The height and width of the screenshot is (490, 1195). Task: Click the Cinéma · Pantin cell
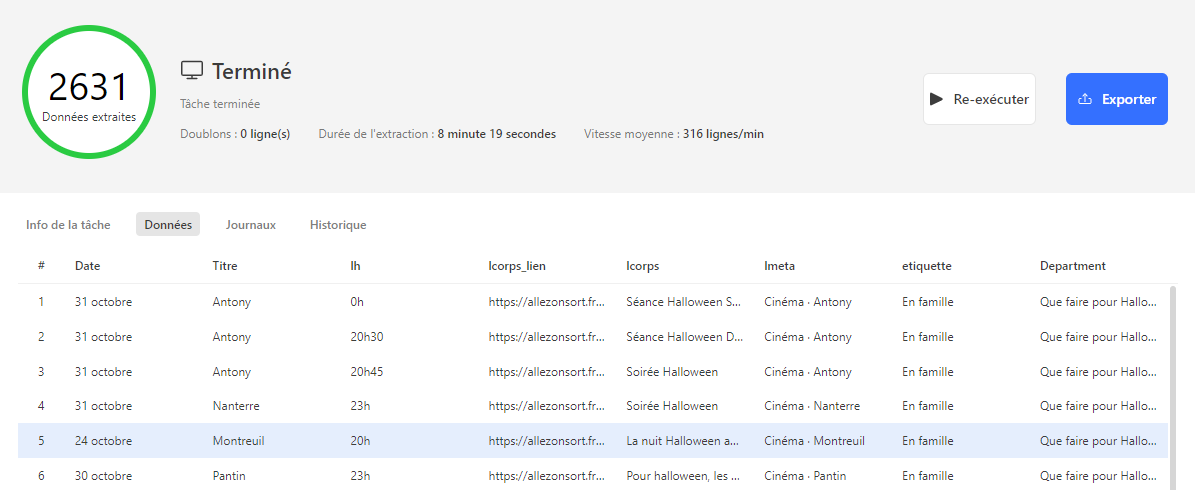click(805, 476)
